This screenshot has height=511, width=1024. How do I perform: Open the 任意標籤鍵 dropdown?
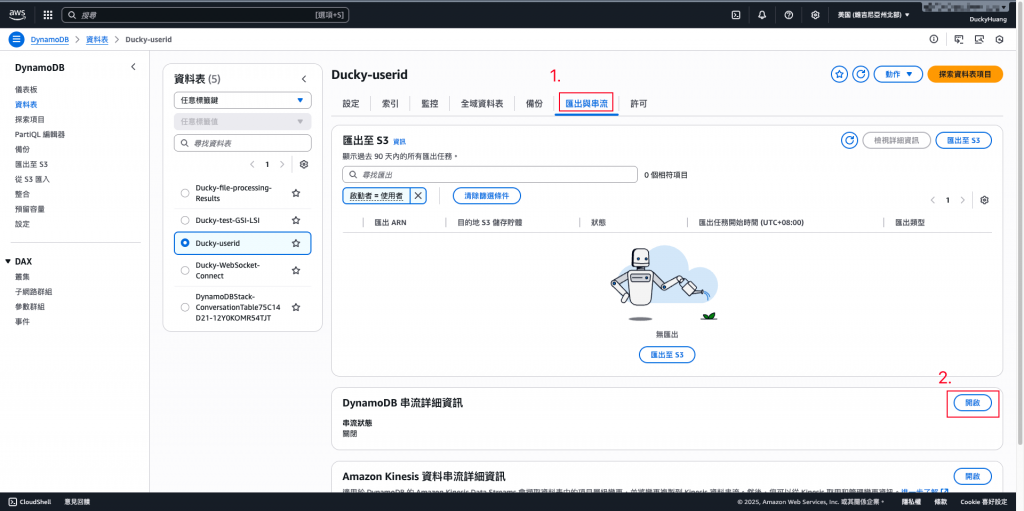tap(243, 101)
